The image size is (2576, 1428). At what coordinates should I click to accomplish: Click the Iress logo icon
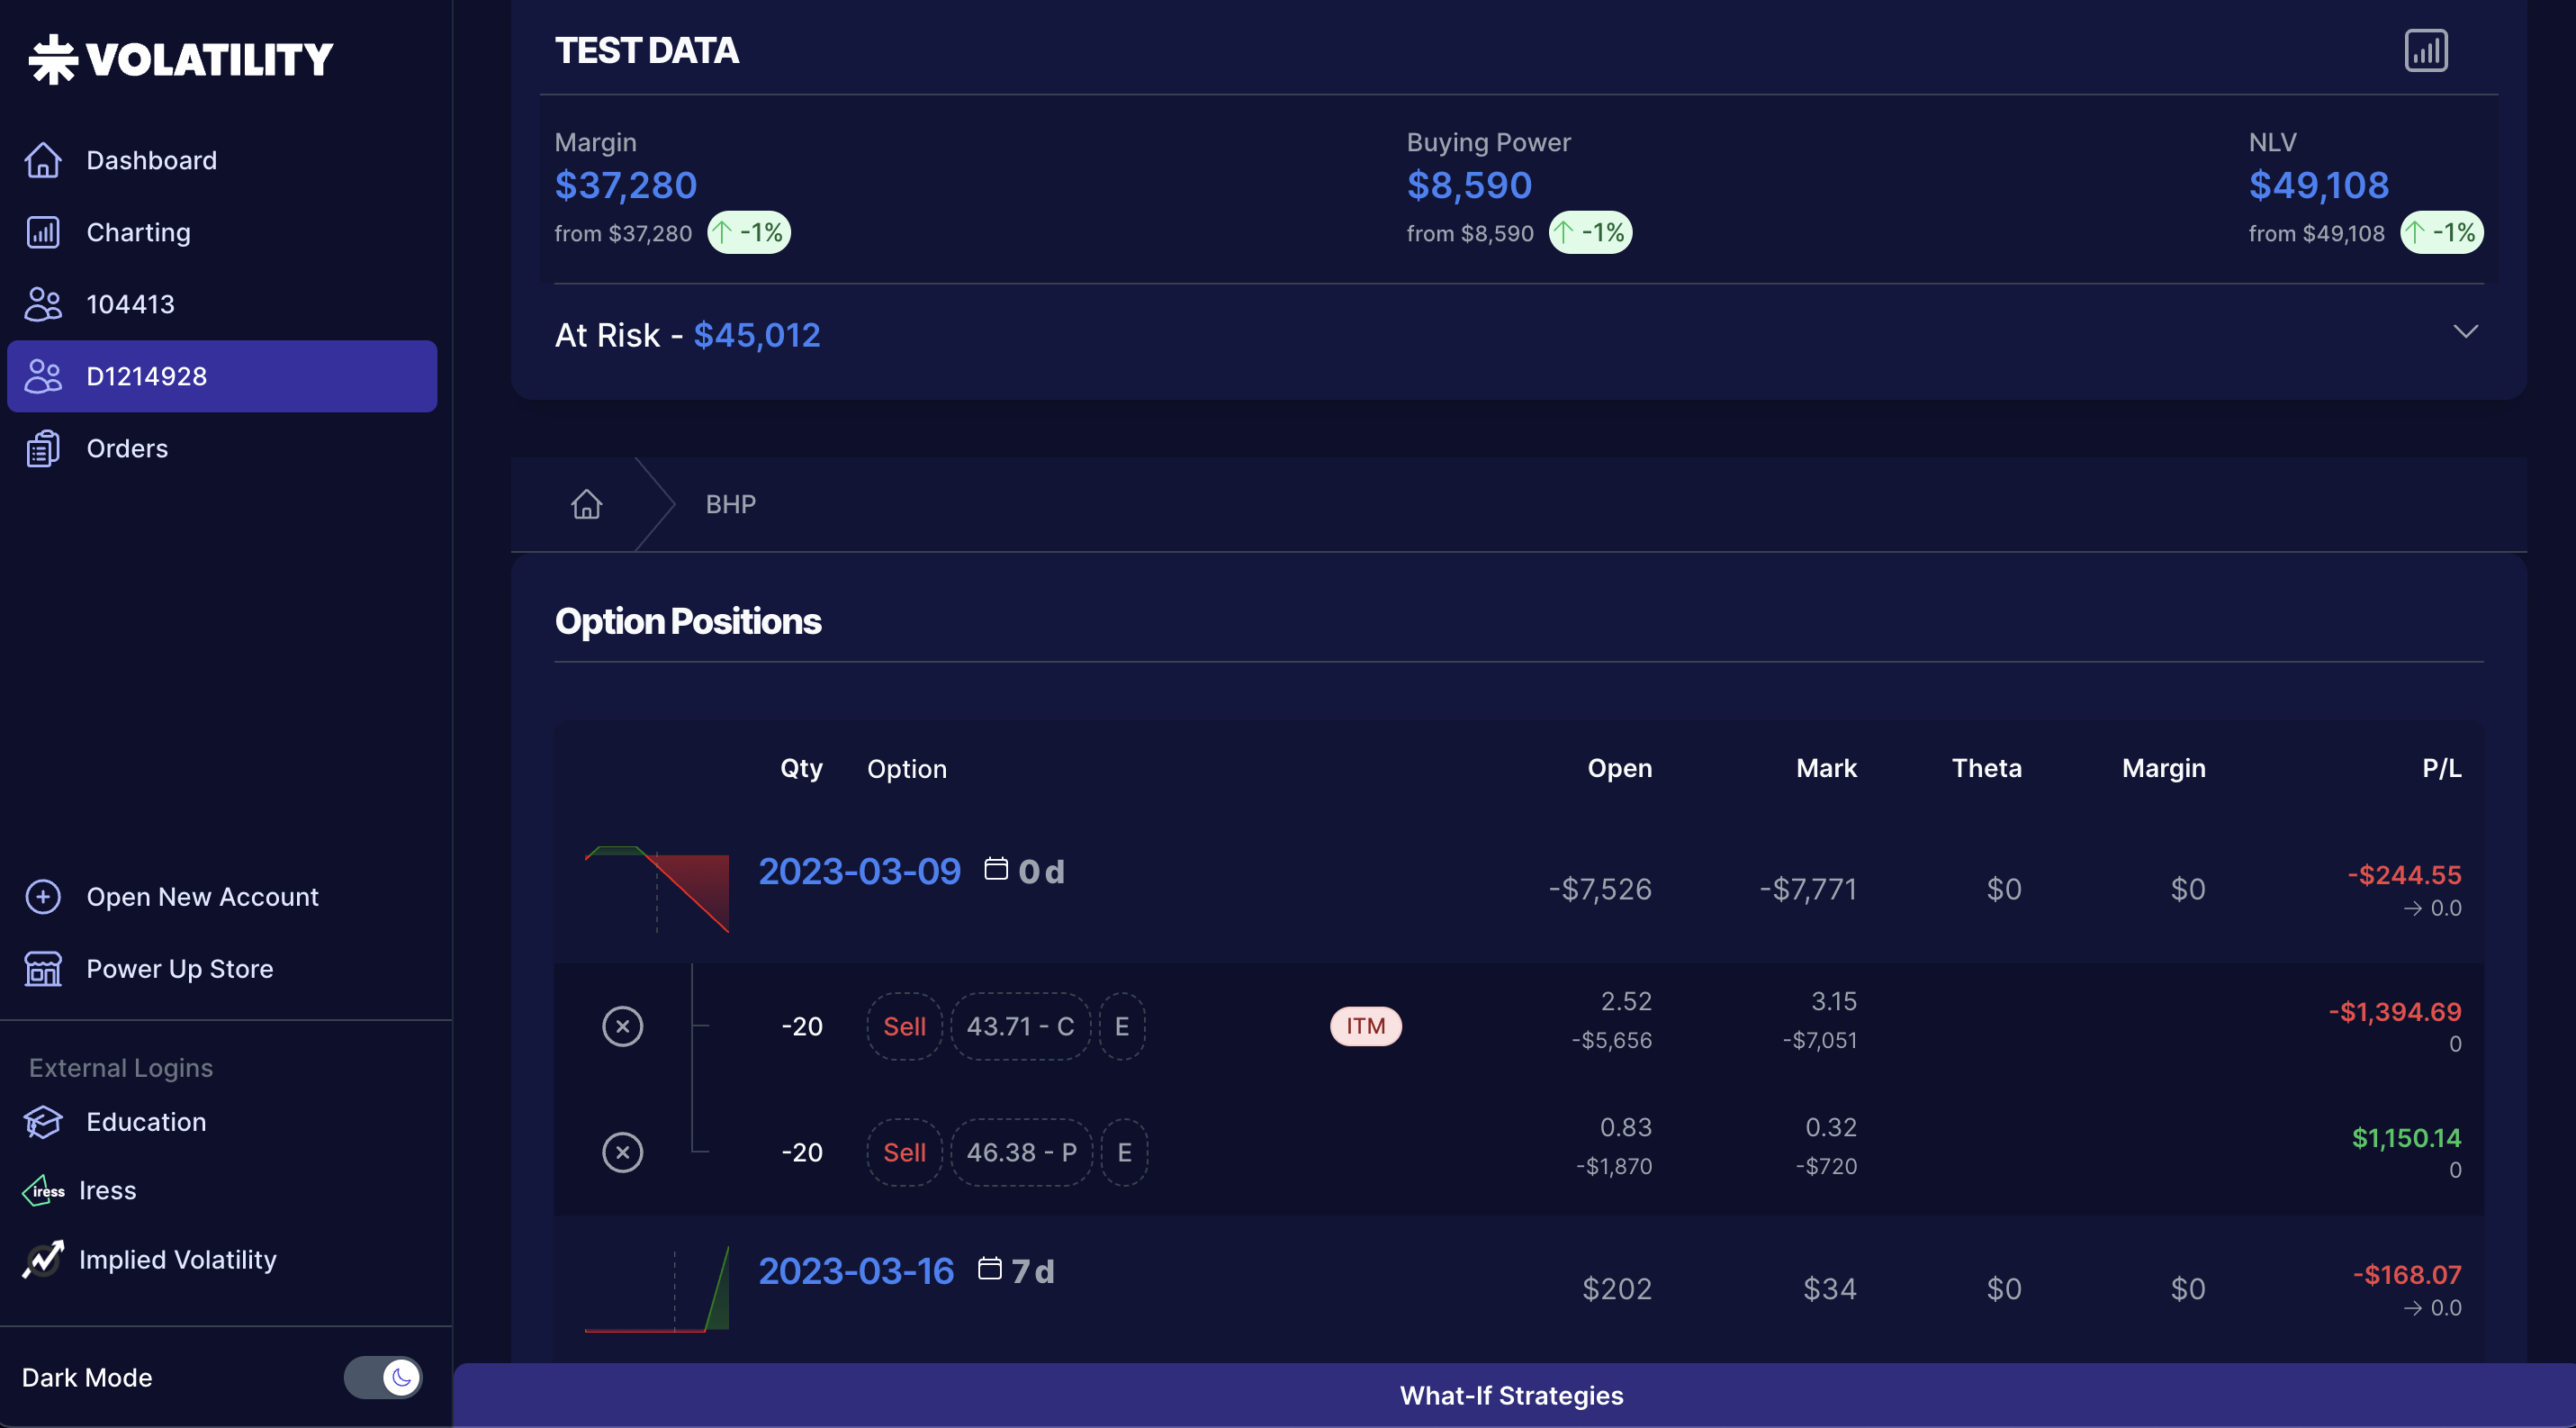(x=43, y=1190)
